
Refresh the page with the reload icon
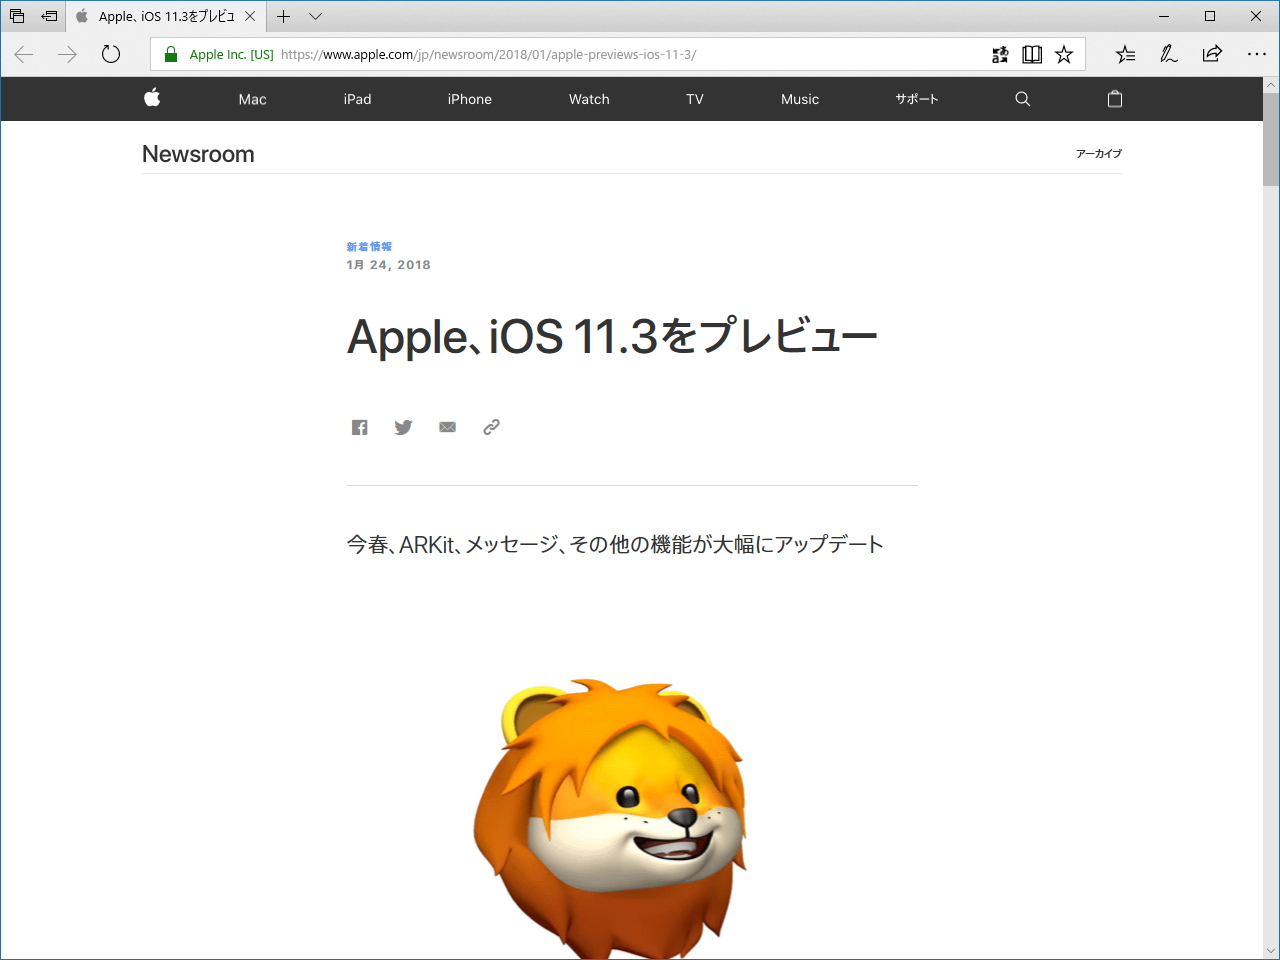tap(110, 55)
